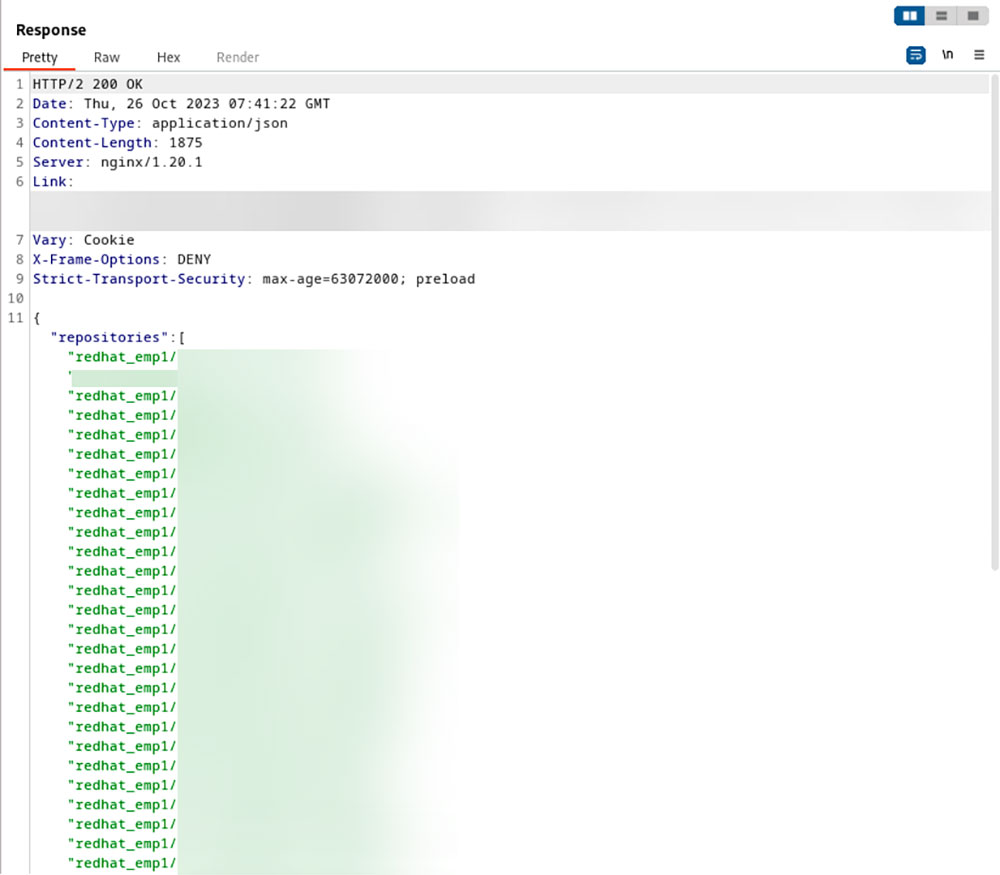This screenshot has height=875, width=1000.
Task: Click the Link header name
Action: 50,182
